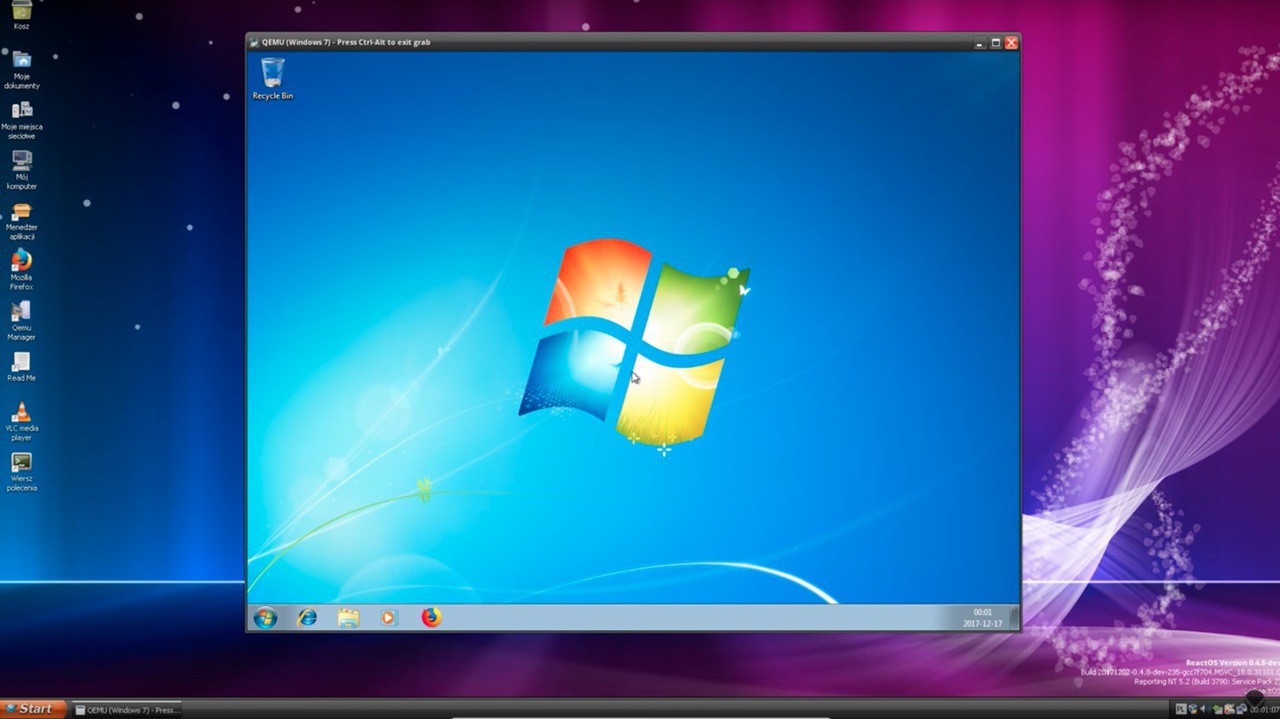Click the Show desktop strip in Windows 7
Screen dimensions: 1280x719
(x=1014, y=617)
